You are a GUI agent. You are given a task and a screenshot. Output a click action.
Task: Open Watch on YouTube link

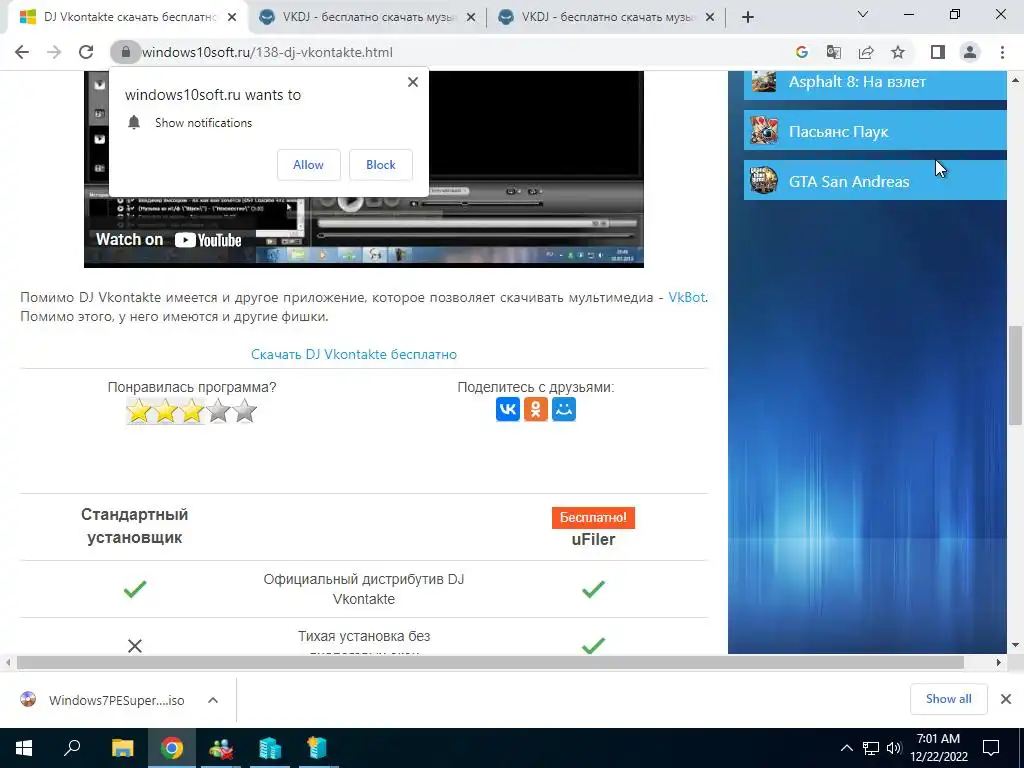click(168, 240)
